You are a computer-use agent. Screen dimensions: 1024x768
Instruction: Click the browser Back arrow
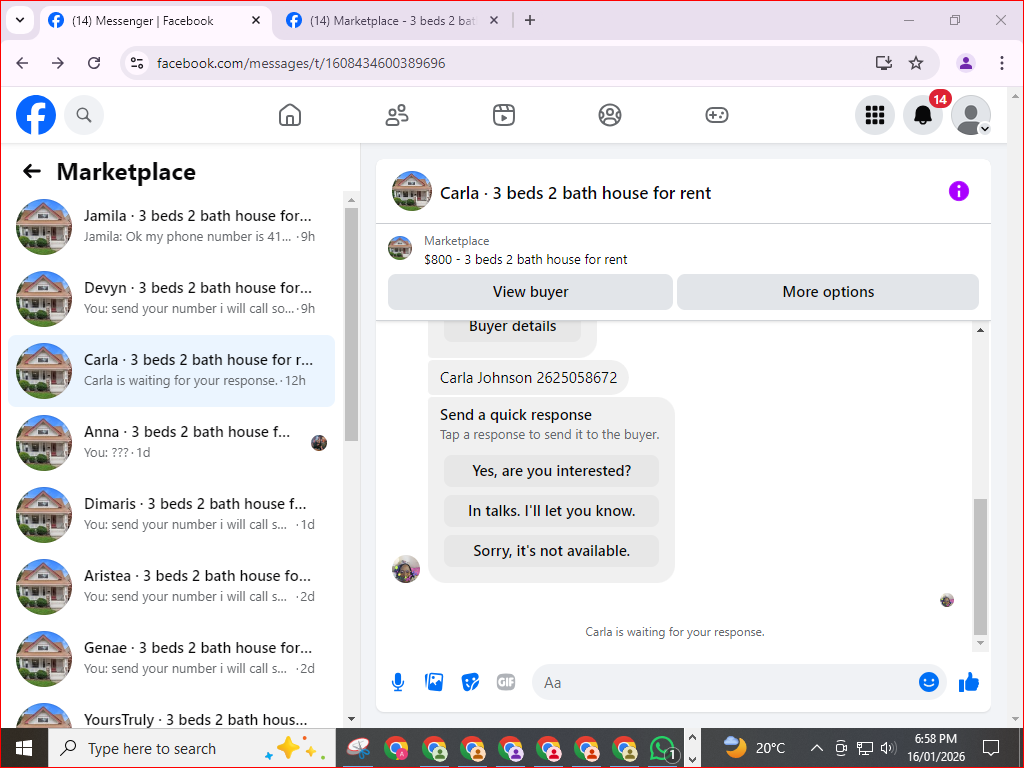(x=22, y=63)
